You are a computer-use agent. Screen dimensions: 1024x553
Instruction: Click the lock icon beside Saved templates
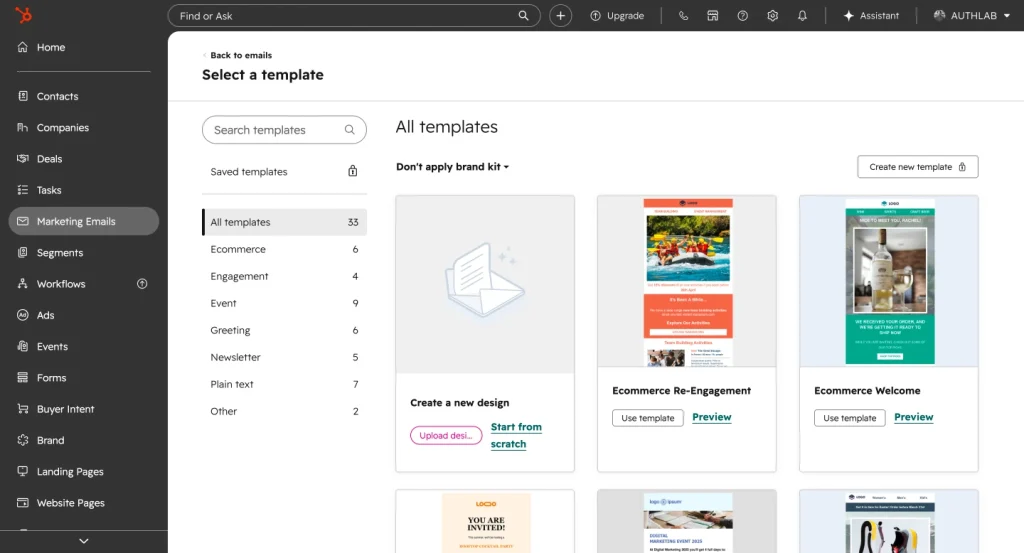click(x=353, y=171)
